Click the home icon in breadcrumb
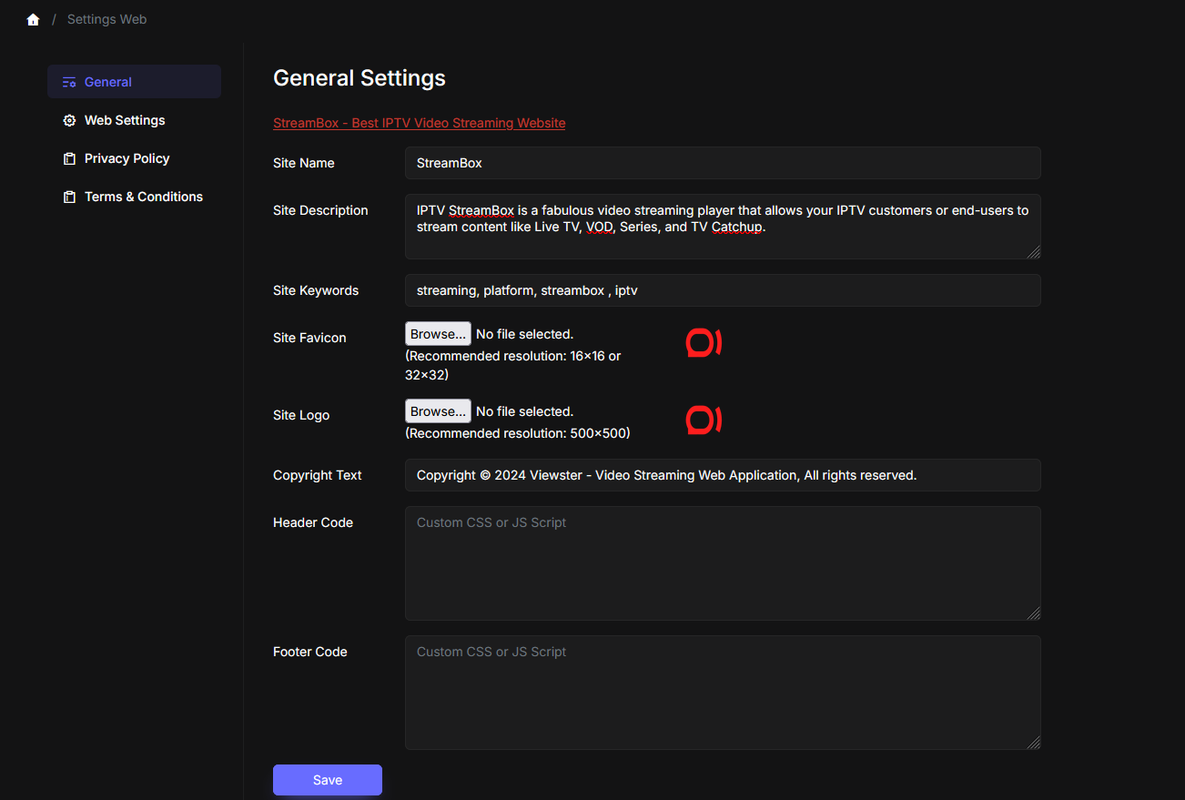 pyautogui.click(x=33, y=20)
